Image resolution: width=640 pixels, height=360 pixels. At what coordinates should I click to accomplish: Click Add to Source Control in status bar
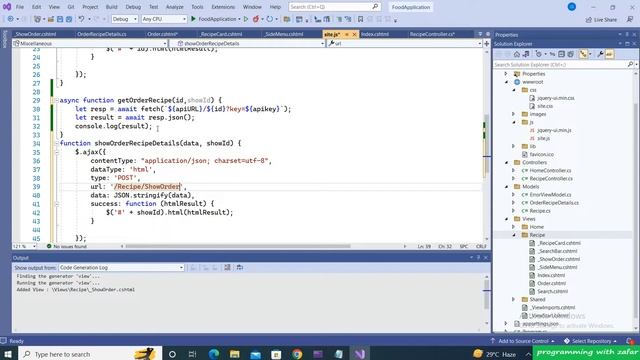pos(522,341)
